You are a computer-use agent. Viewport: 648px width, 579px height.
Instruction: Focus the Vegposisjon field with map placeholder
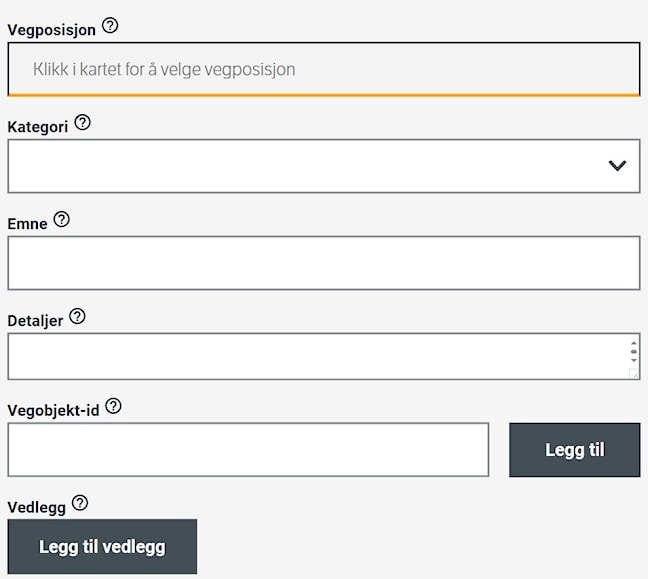(x=324, y=69)
